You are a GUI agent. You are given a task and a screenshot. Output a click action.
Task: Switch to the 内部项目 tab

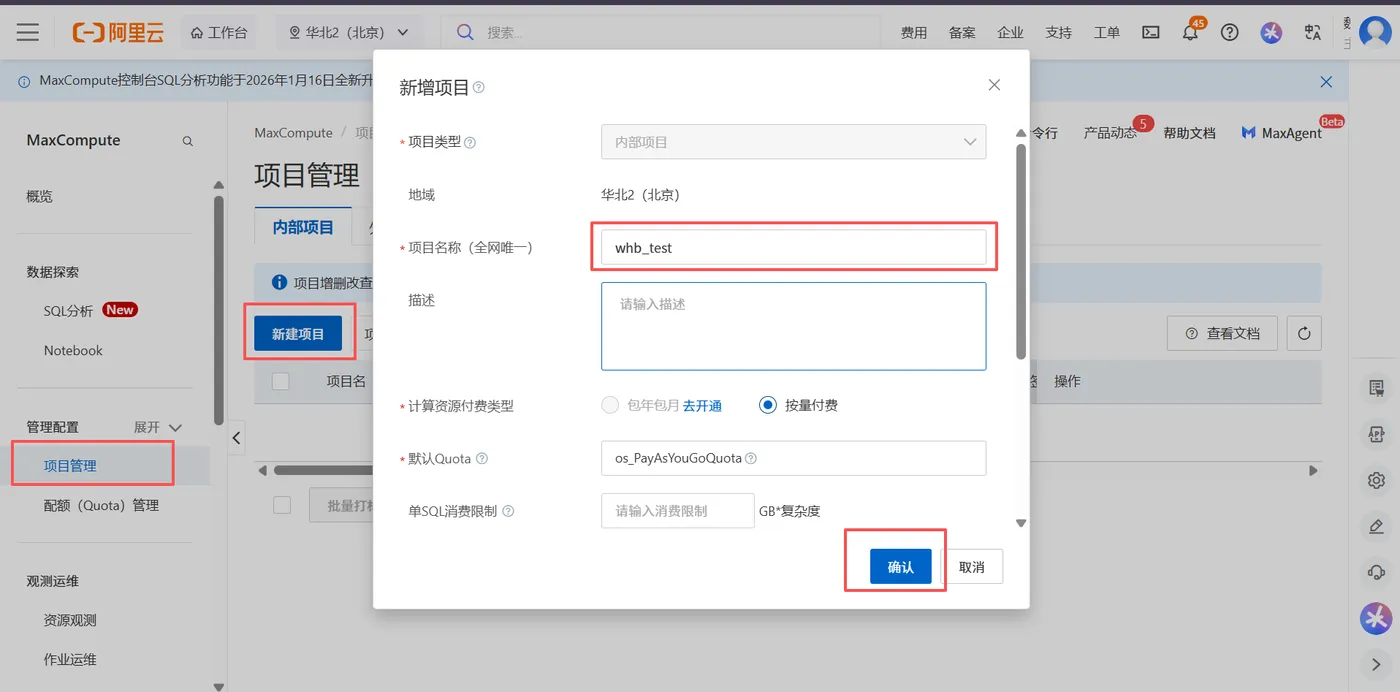303,227
